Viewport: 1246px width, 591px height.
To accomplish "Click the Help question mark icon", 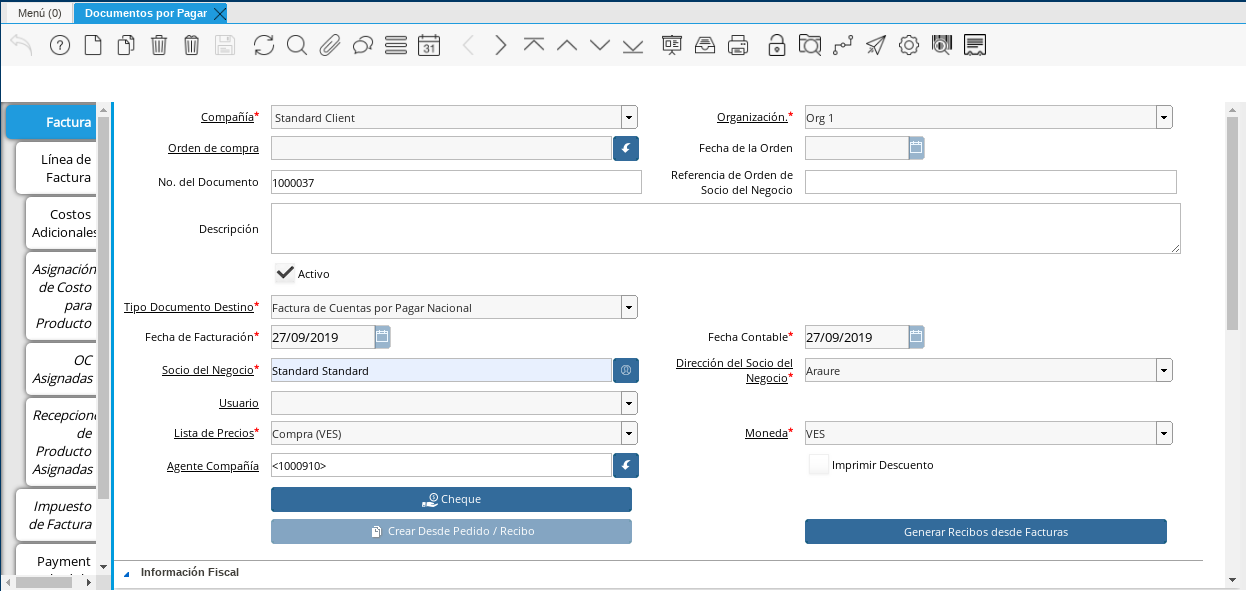I will (59, 45).
